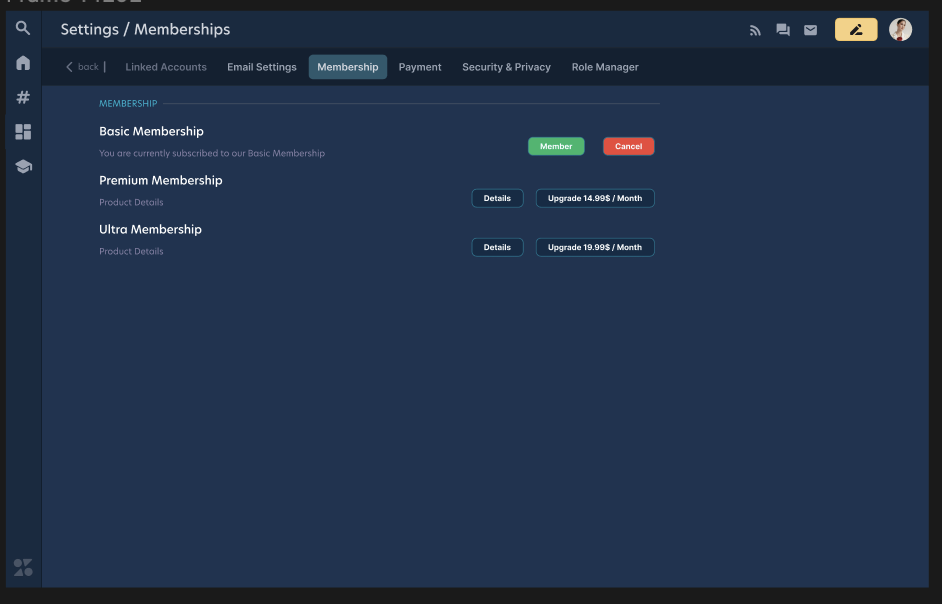Check mail via the envelope icon
Viewport: 942px width, 604px height.
[x=810, y=30]
